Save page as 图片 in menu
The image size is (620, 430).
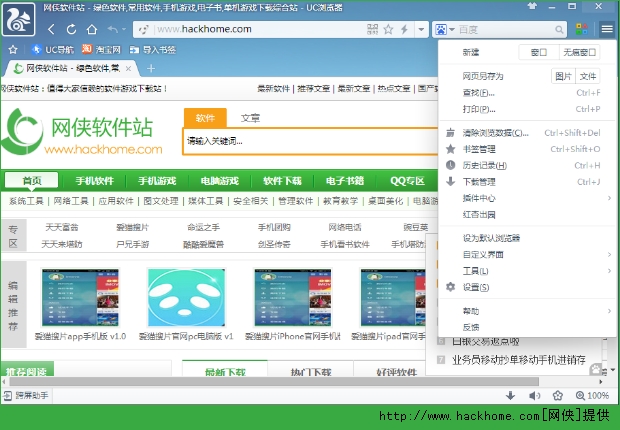coord(563,76)
